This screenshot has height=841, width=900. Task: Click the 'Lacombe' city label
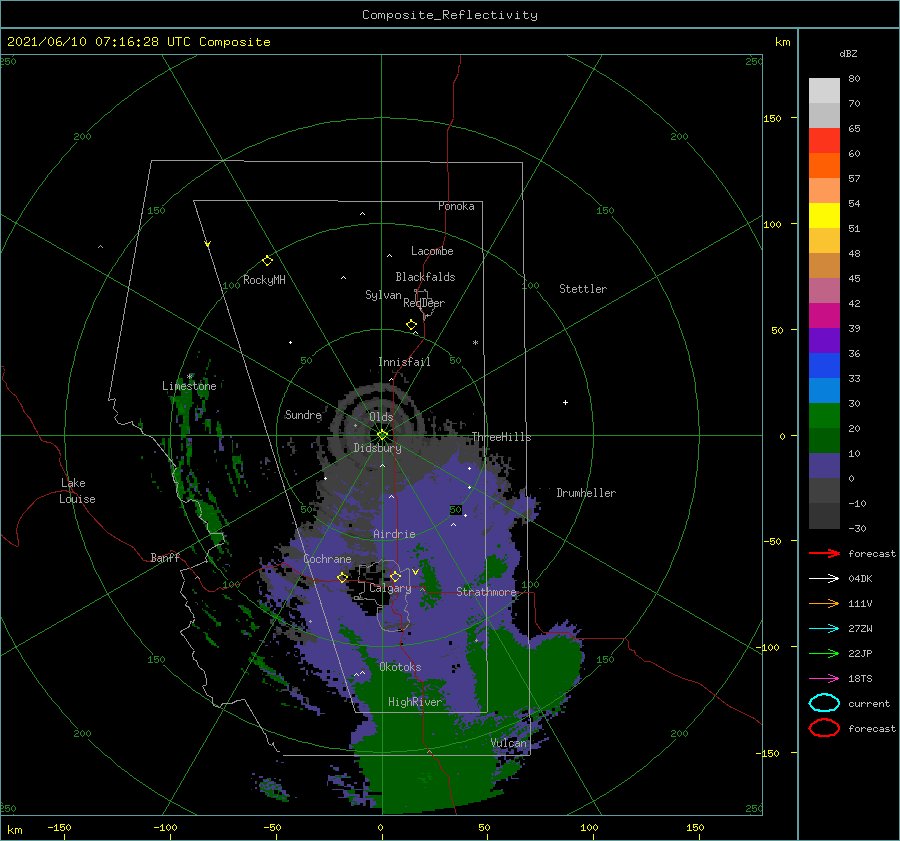(x=432, y=251)
